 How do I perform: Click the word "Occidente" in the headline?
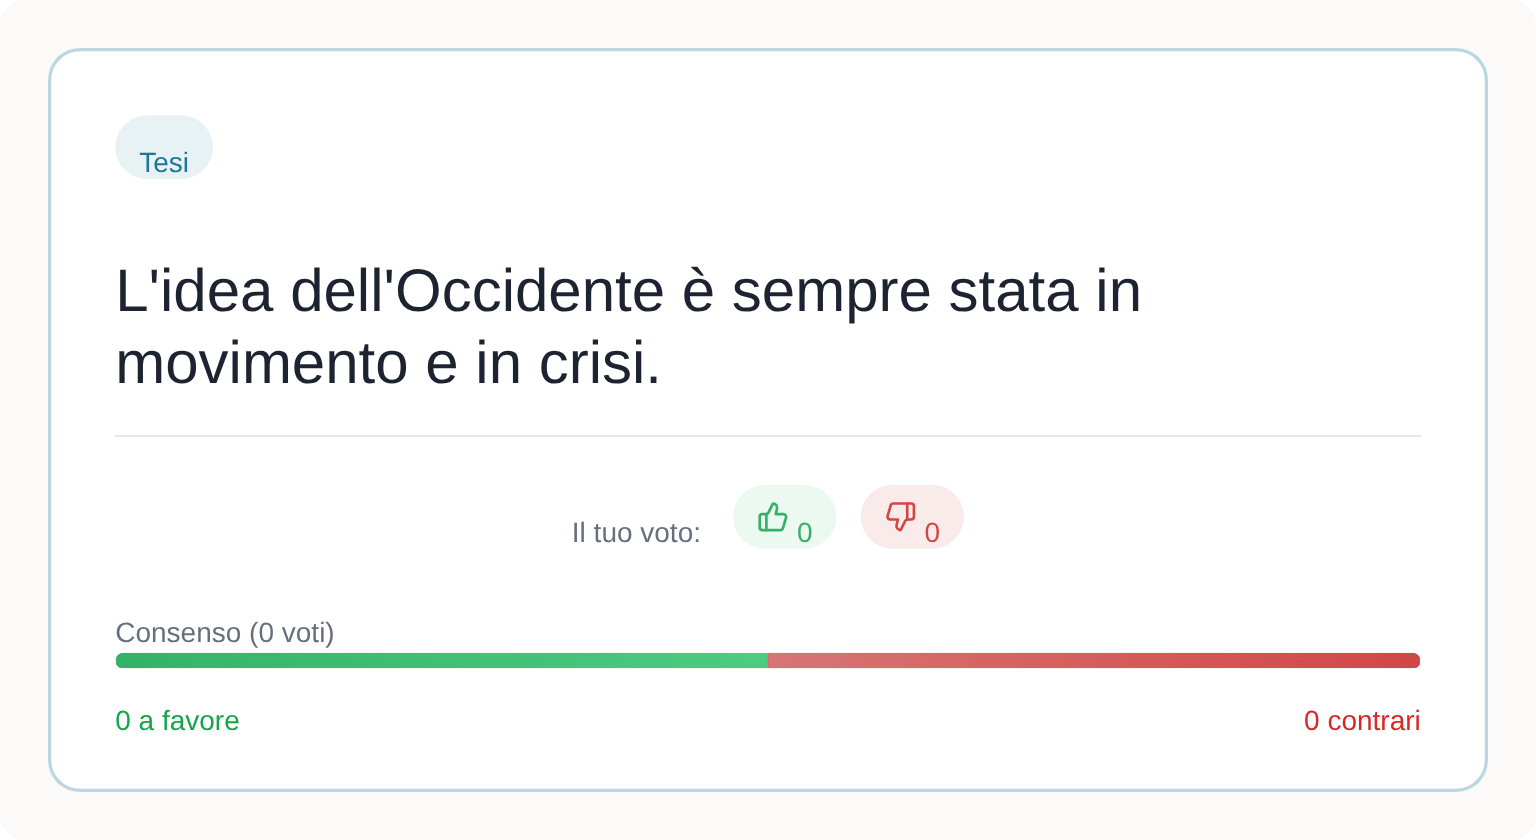pyautogui.click(x=530, y=291)
